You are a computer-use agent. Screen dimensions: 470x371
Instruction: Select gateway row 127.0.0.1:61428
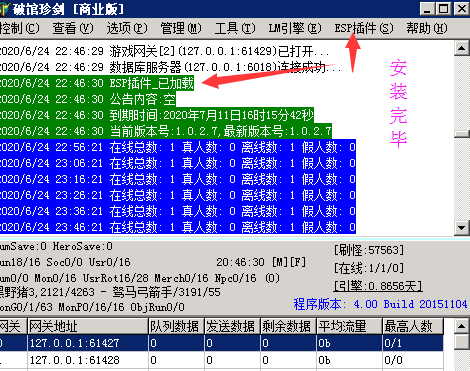click(222, 360)
